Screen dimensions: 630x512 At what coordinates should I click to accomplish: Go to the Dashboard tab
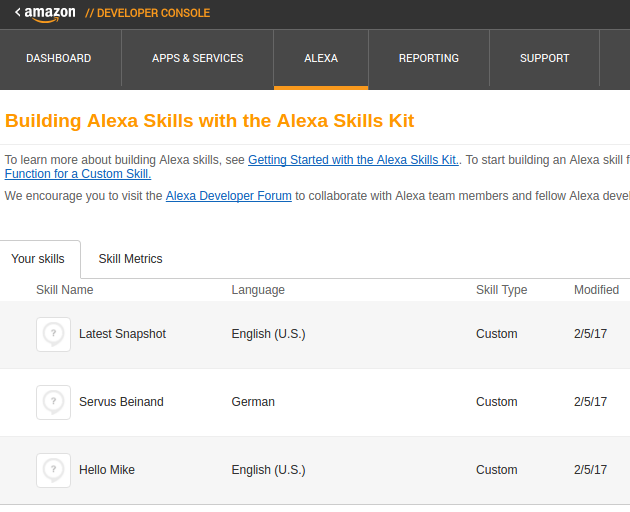tap(59, 58)
